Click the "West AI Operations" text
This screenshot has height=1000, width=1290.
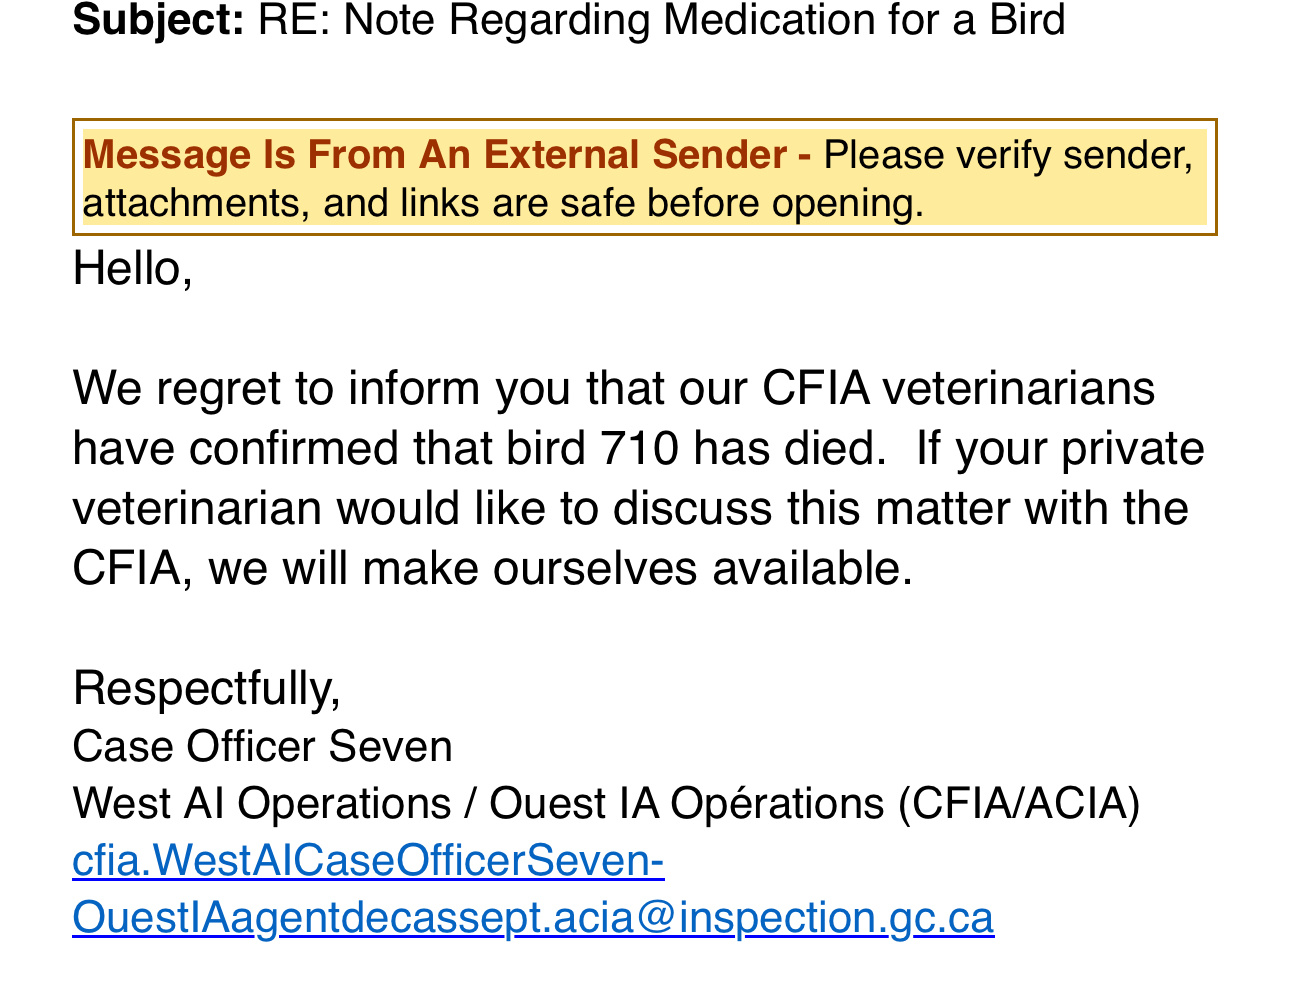[262, 803]
